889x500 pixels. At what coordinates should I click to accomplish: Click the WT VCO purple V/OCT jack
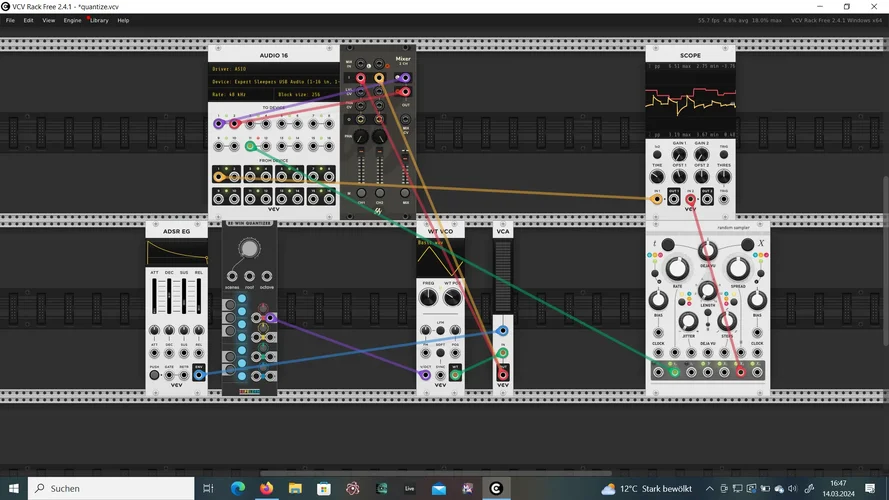coord(425,375)
